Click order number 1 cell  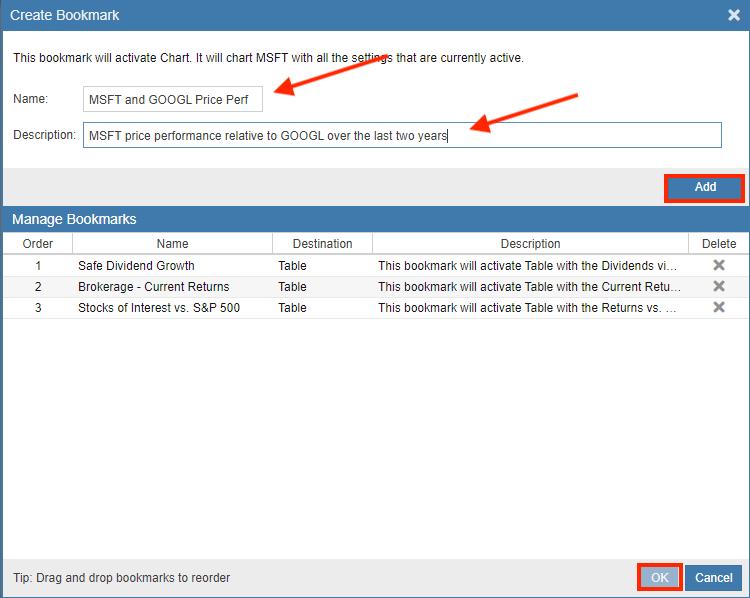(38, 266)
